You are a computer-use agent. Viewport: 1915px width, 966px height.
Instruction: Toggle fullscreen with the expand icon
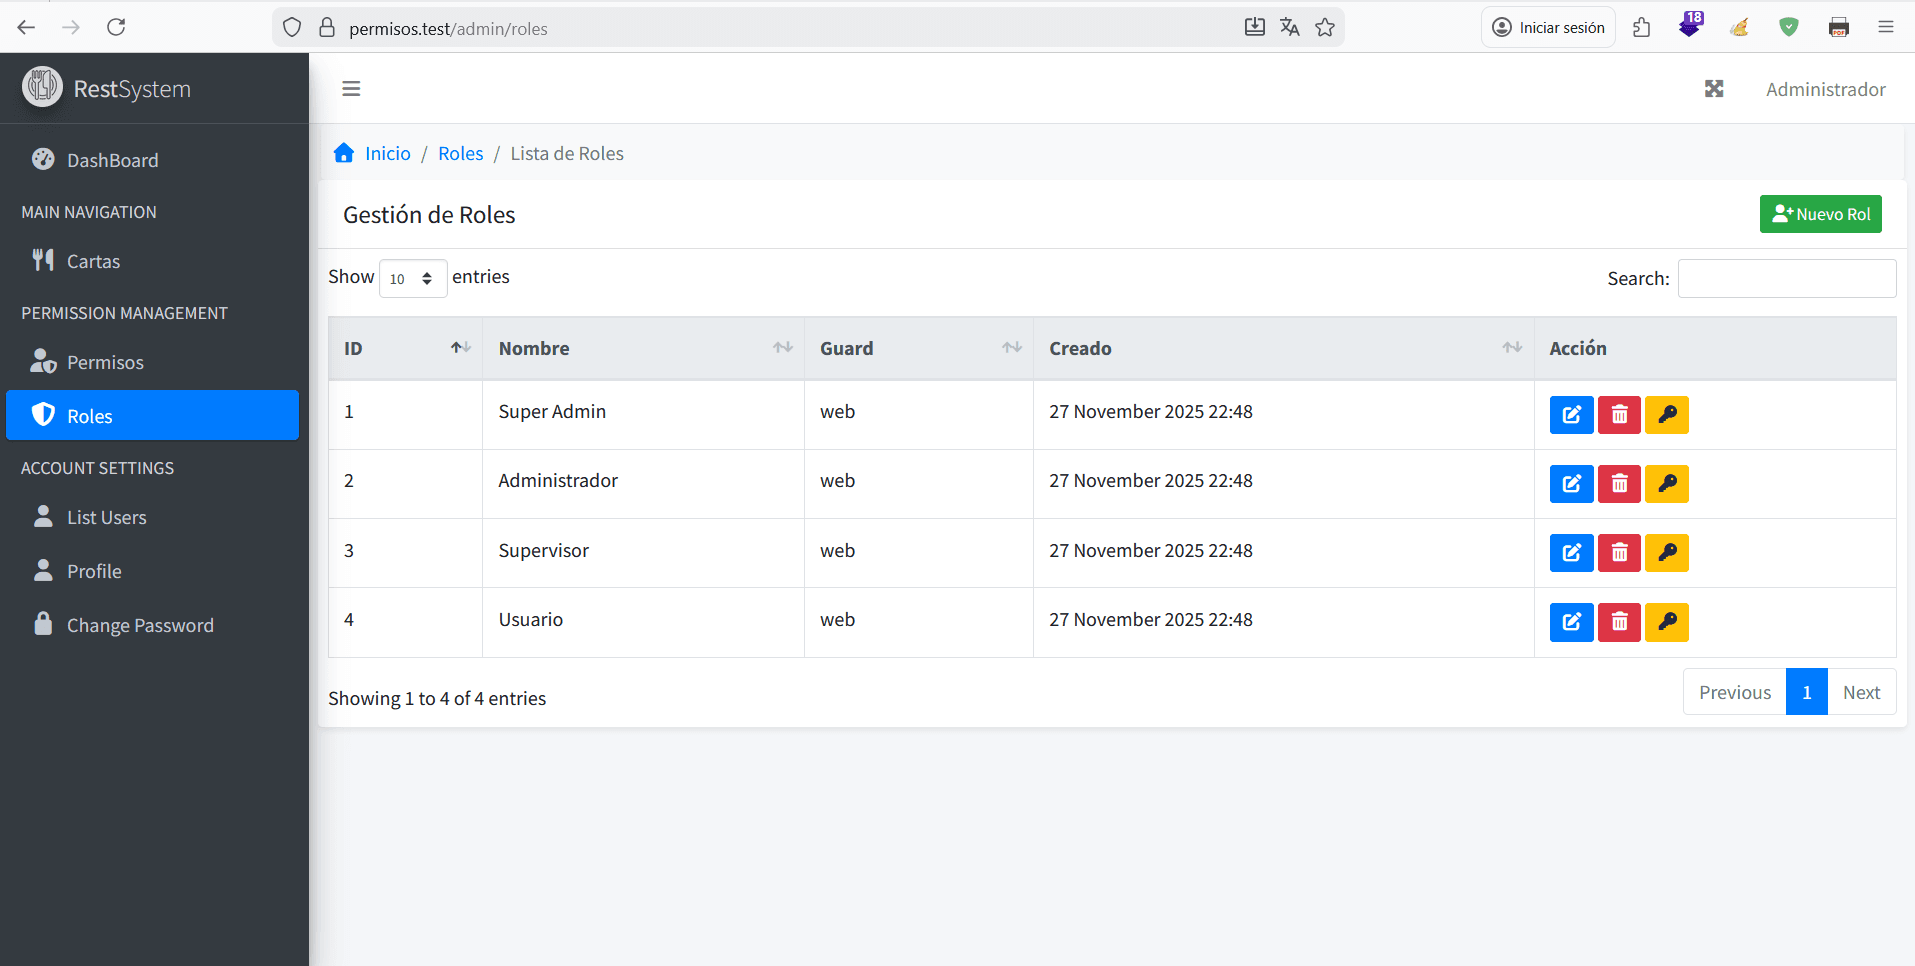(1714, 89)
